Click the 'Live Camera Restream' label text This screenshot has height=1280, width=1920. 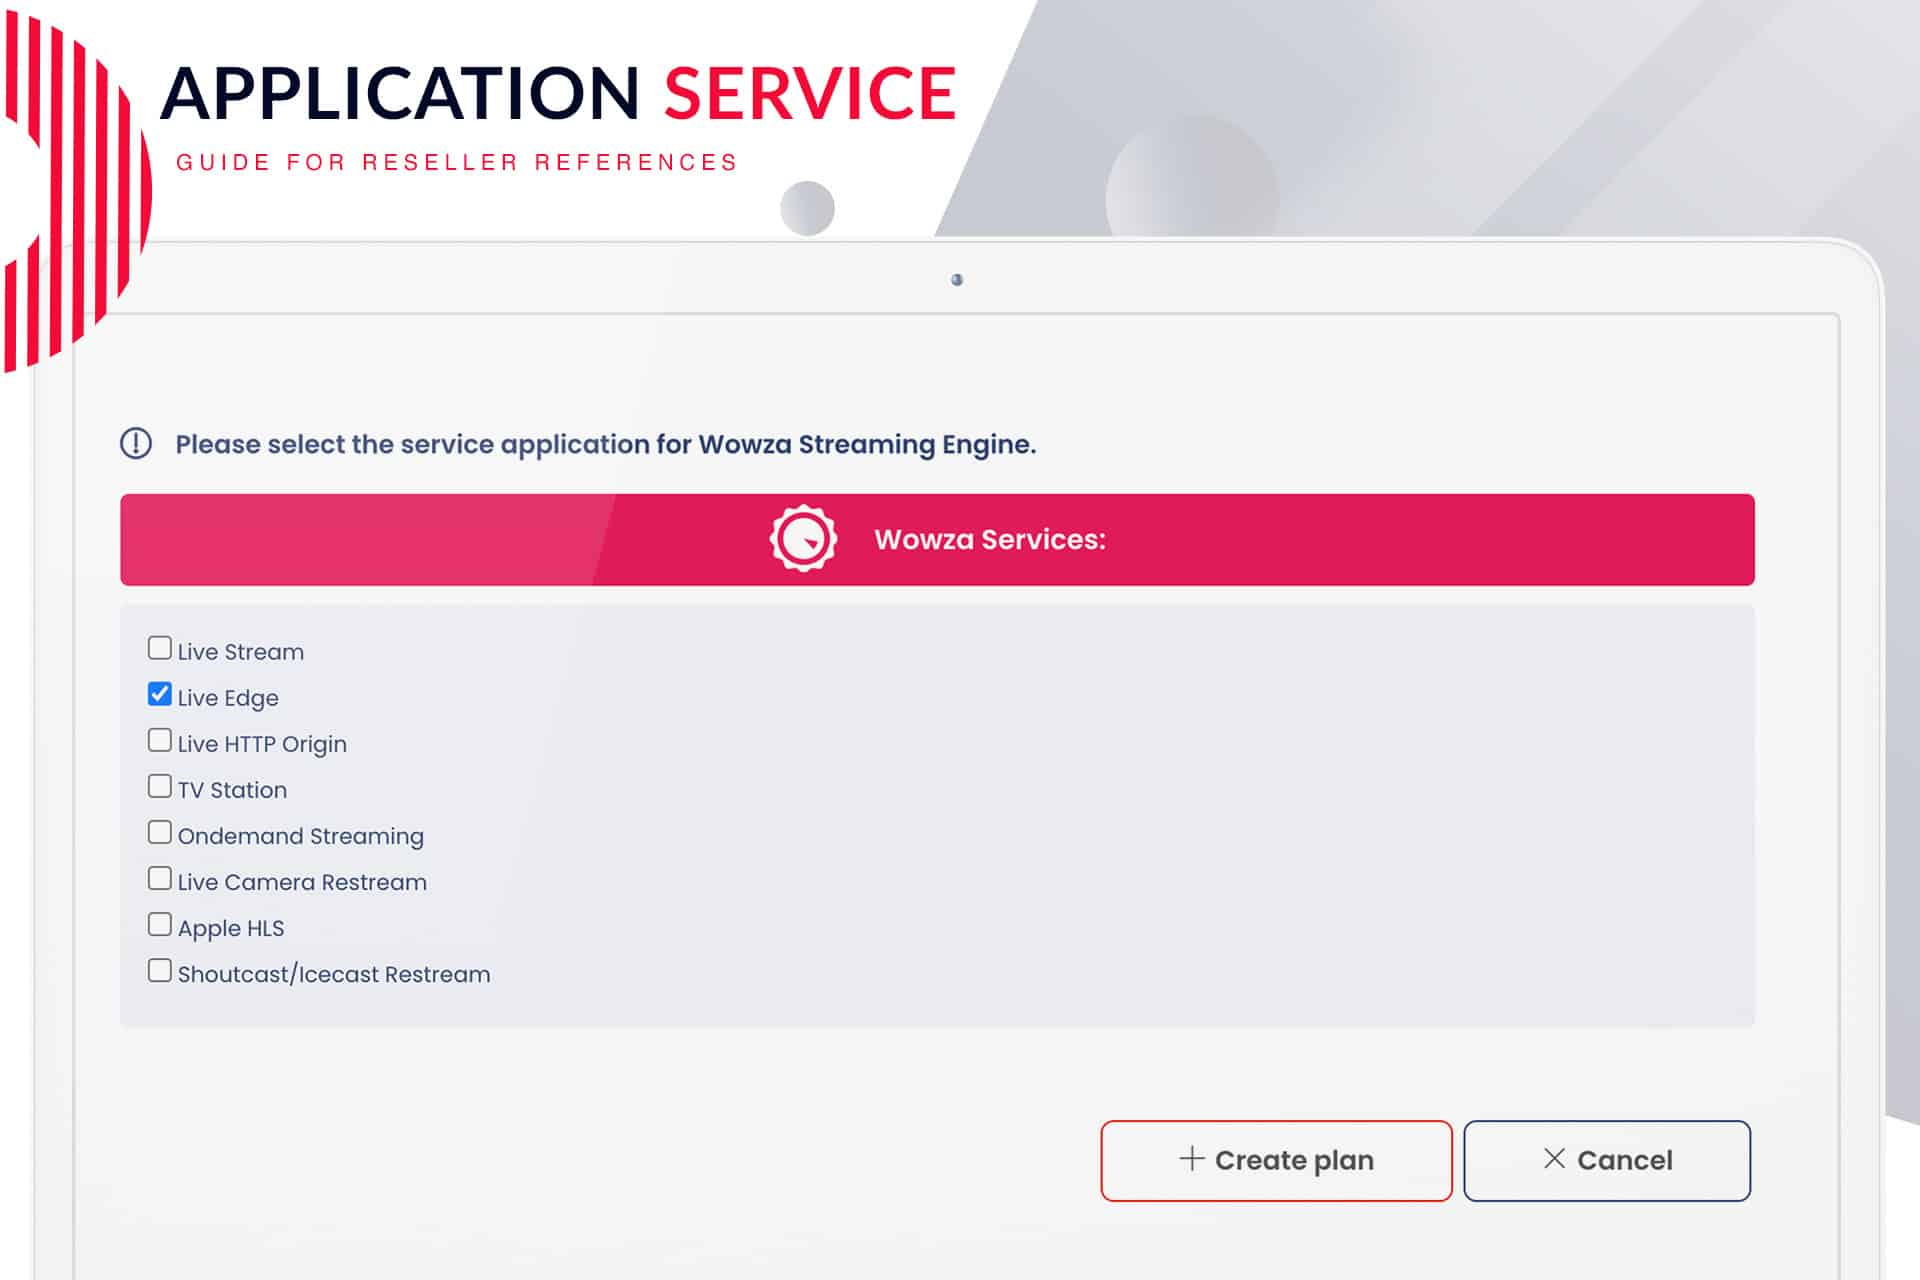click(302, 882)
